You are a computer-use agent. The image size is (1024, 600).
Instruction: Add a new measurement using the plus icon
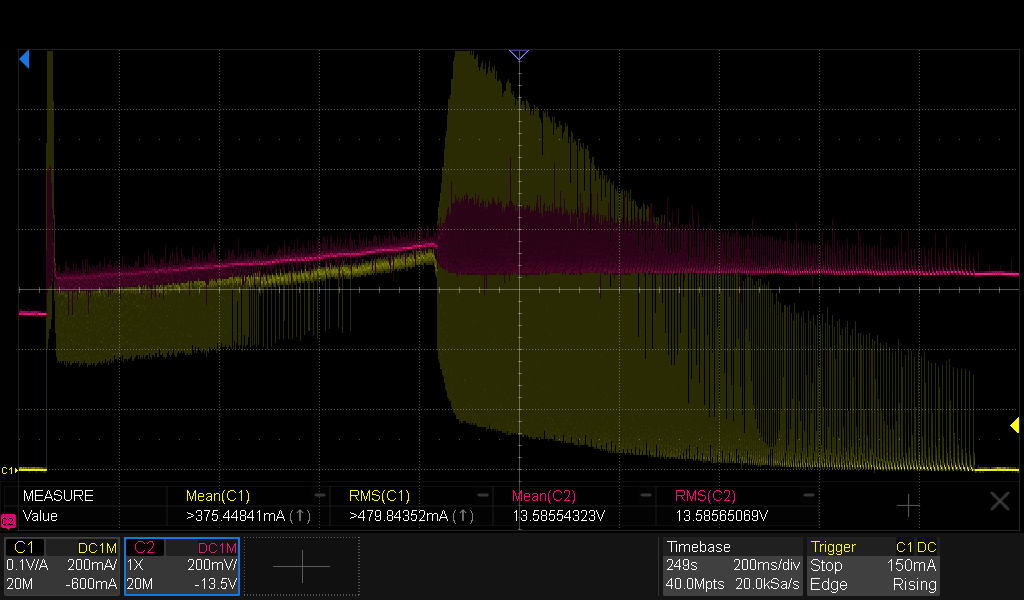(x=908, y=504)
